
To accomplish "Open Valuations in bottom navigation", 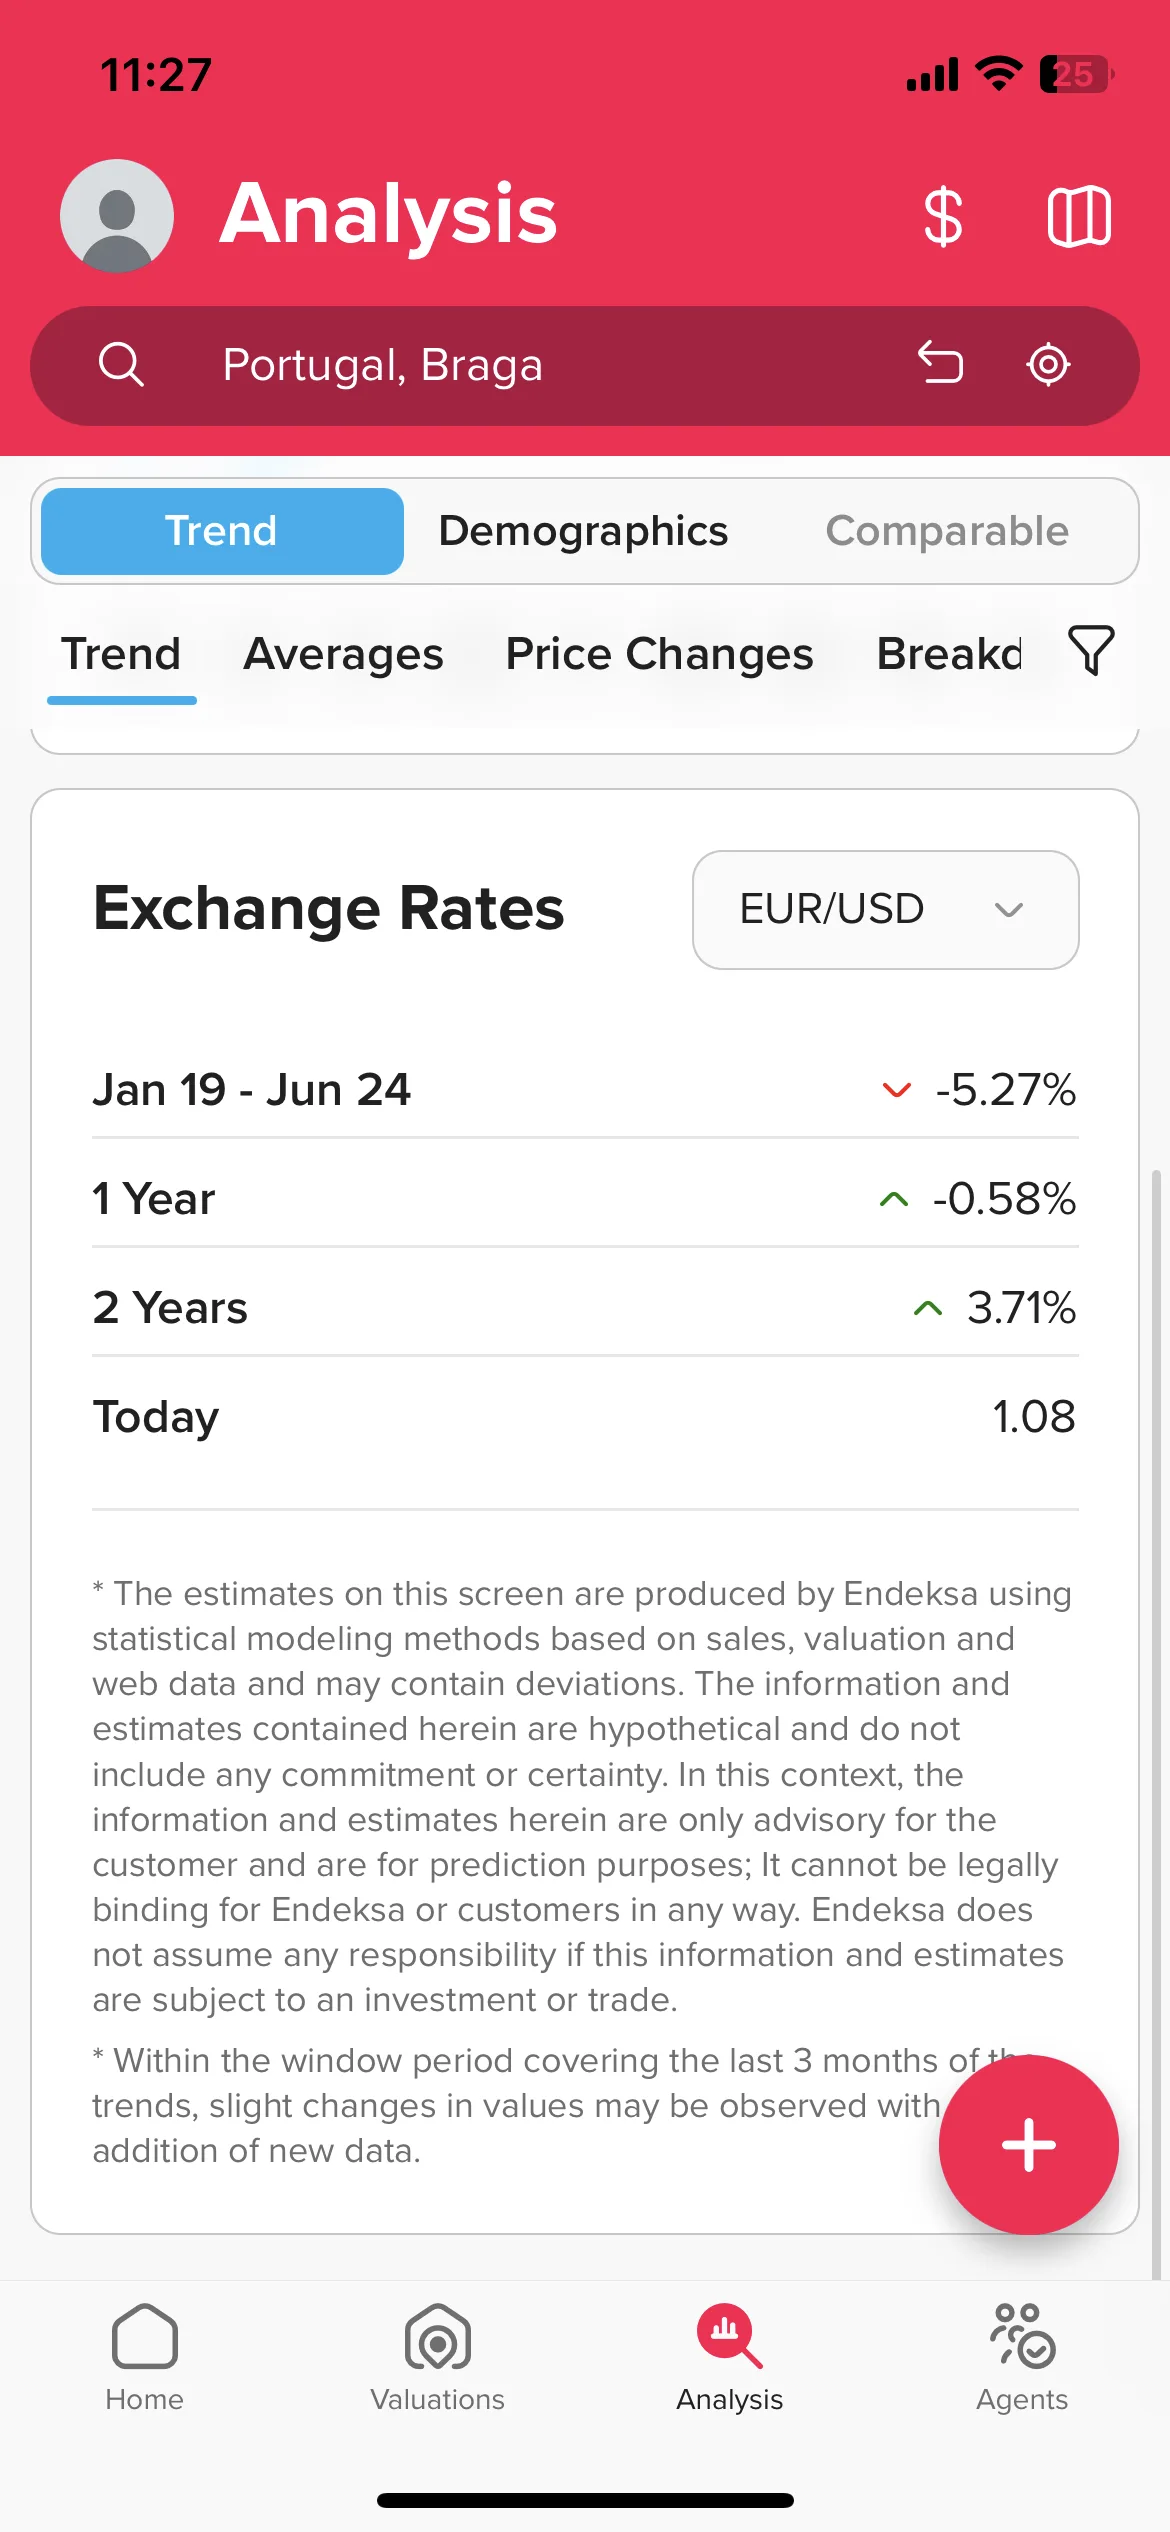I will tap(437, 2358).
